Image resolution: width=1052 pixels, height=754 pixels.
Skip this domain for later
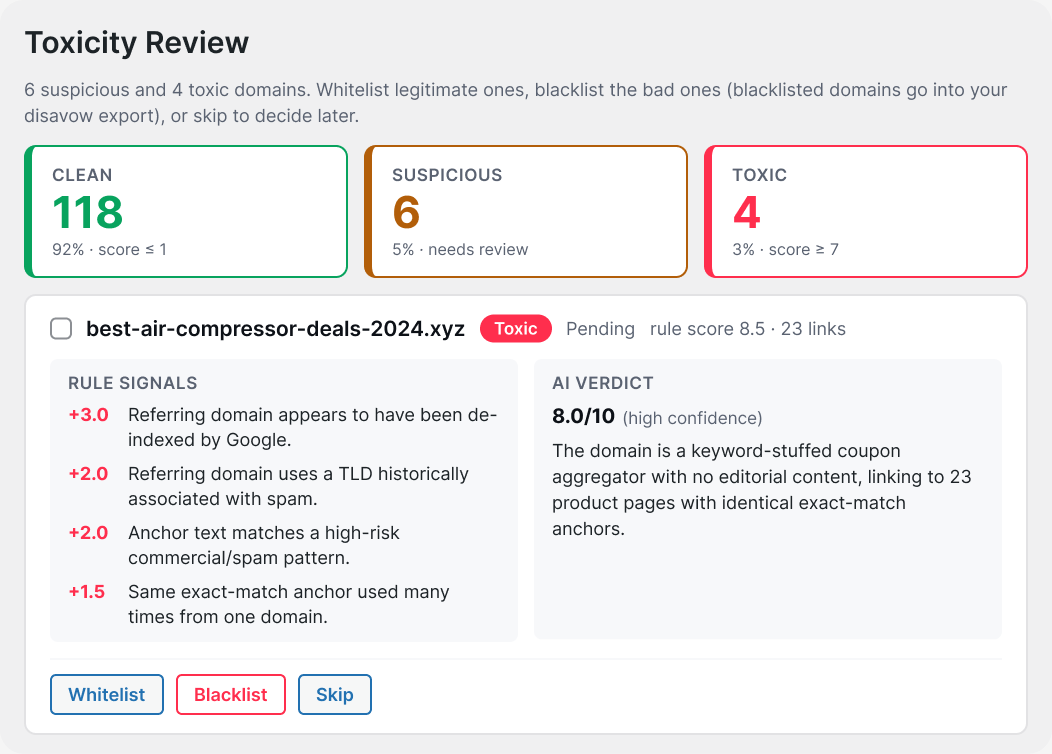(335, 694)
